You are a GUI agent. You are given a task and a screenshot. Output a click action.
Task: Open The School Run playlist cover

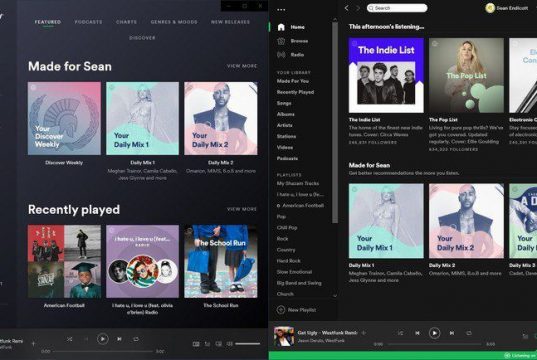click(221, 261)
